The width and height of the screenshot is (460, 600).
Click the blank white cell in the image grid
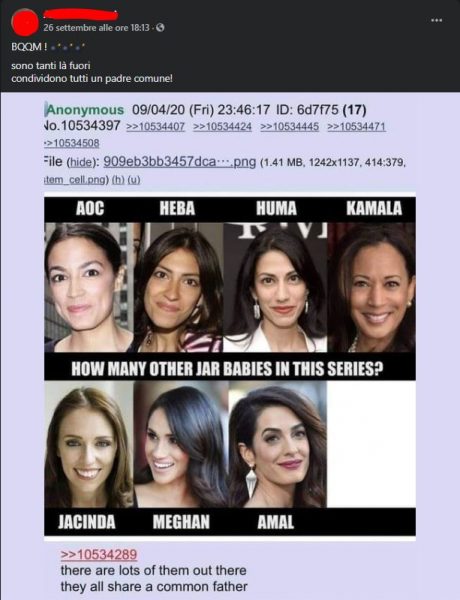pos(371,444)
